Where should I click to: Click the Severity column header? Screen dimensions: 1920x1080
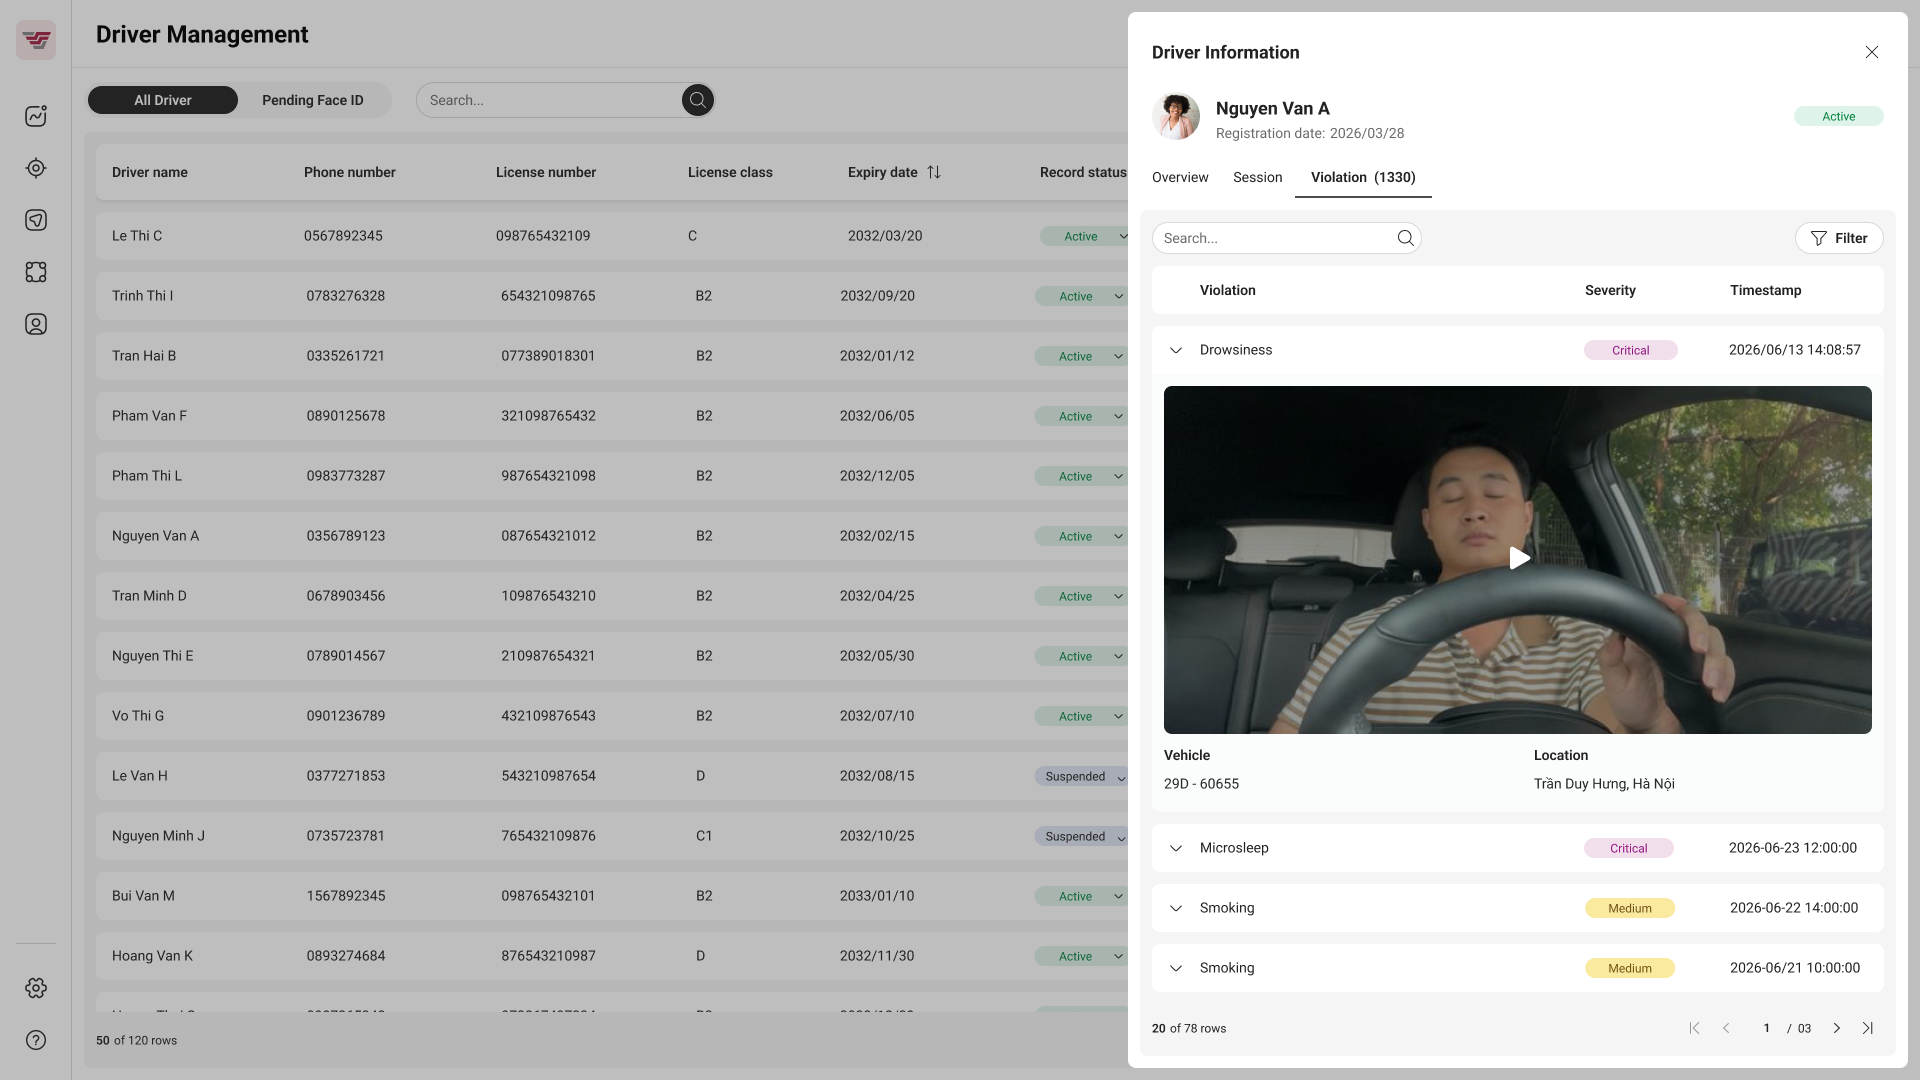tap(1610, 290)
